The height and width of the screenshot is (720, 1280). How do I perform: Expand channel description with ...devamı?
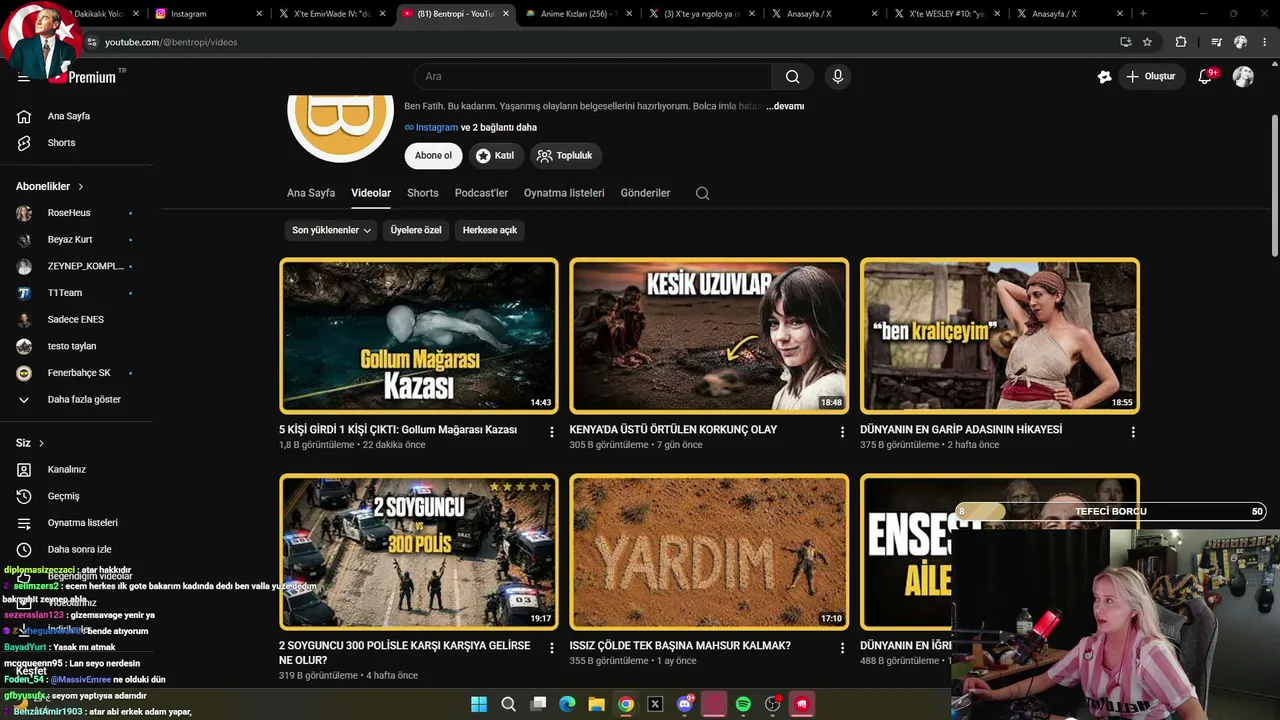pyautogui.click(x=785, y=106)
